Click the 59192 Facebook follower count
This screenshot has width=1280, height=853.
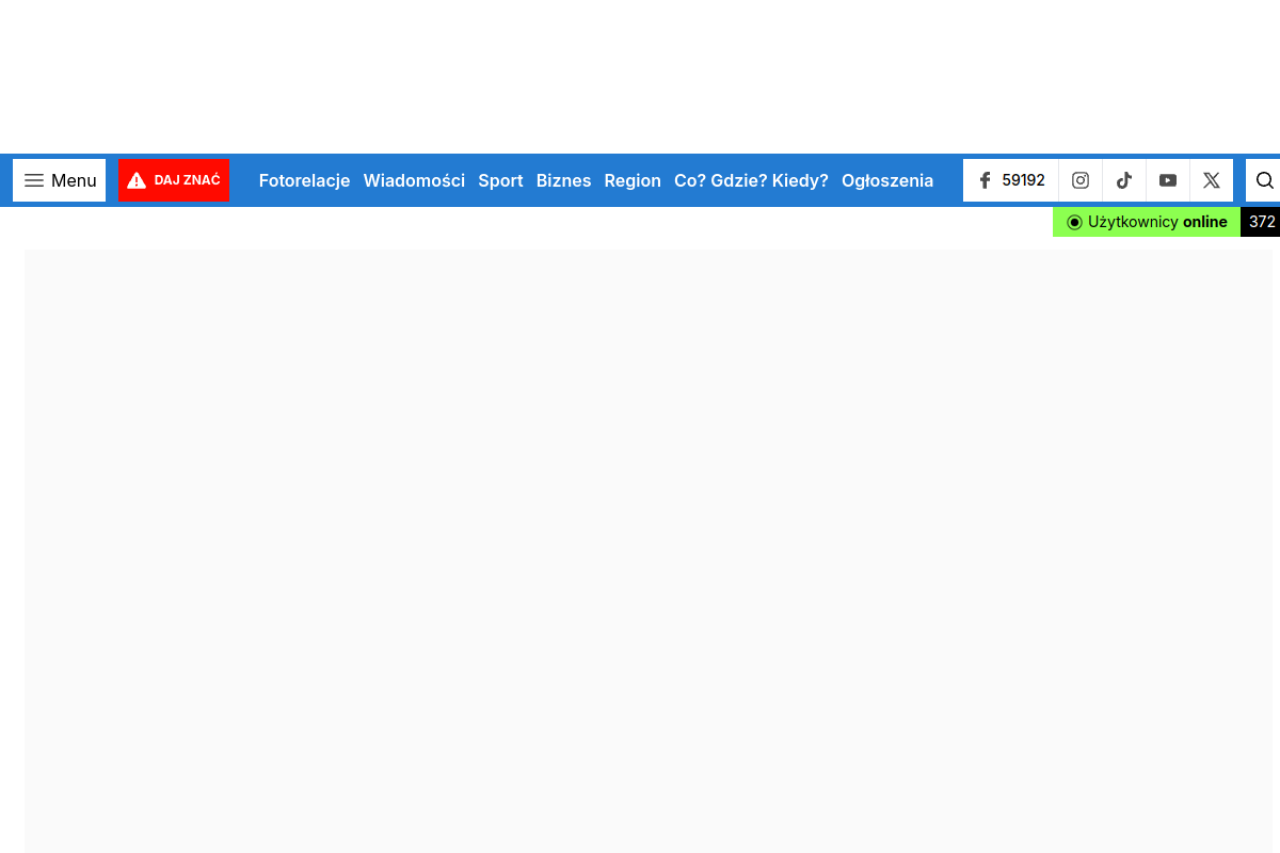[1023, 180]
